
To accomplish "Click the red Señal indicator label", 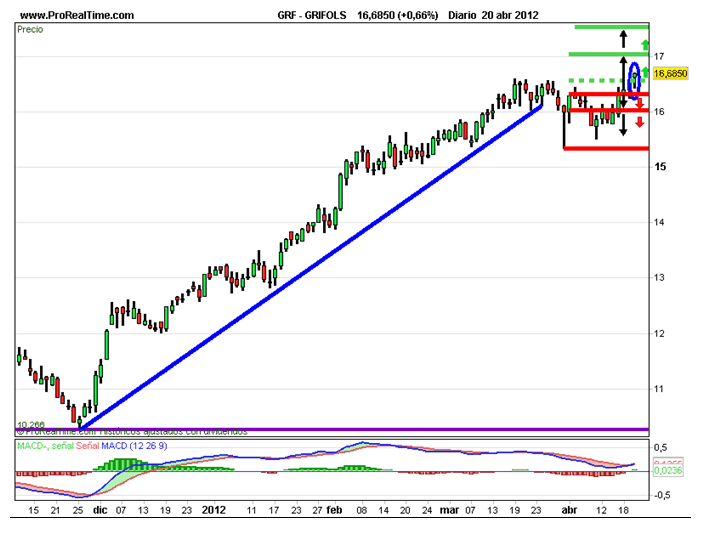I will (87, 446).
